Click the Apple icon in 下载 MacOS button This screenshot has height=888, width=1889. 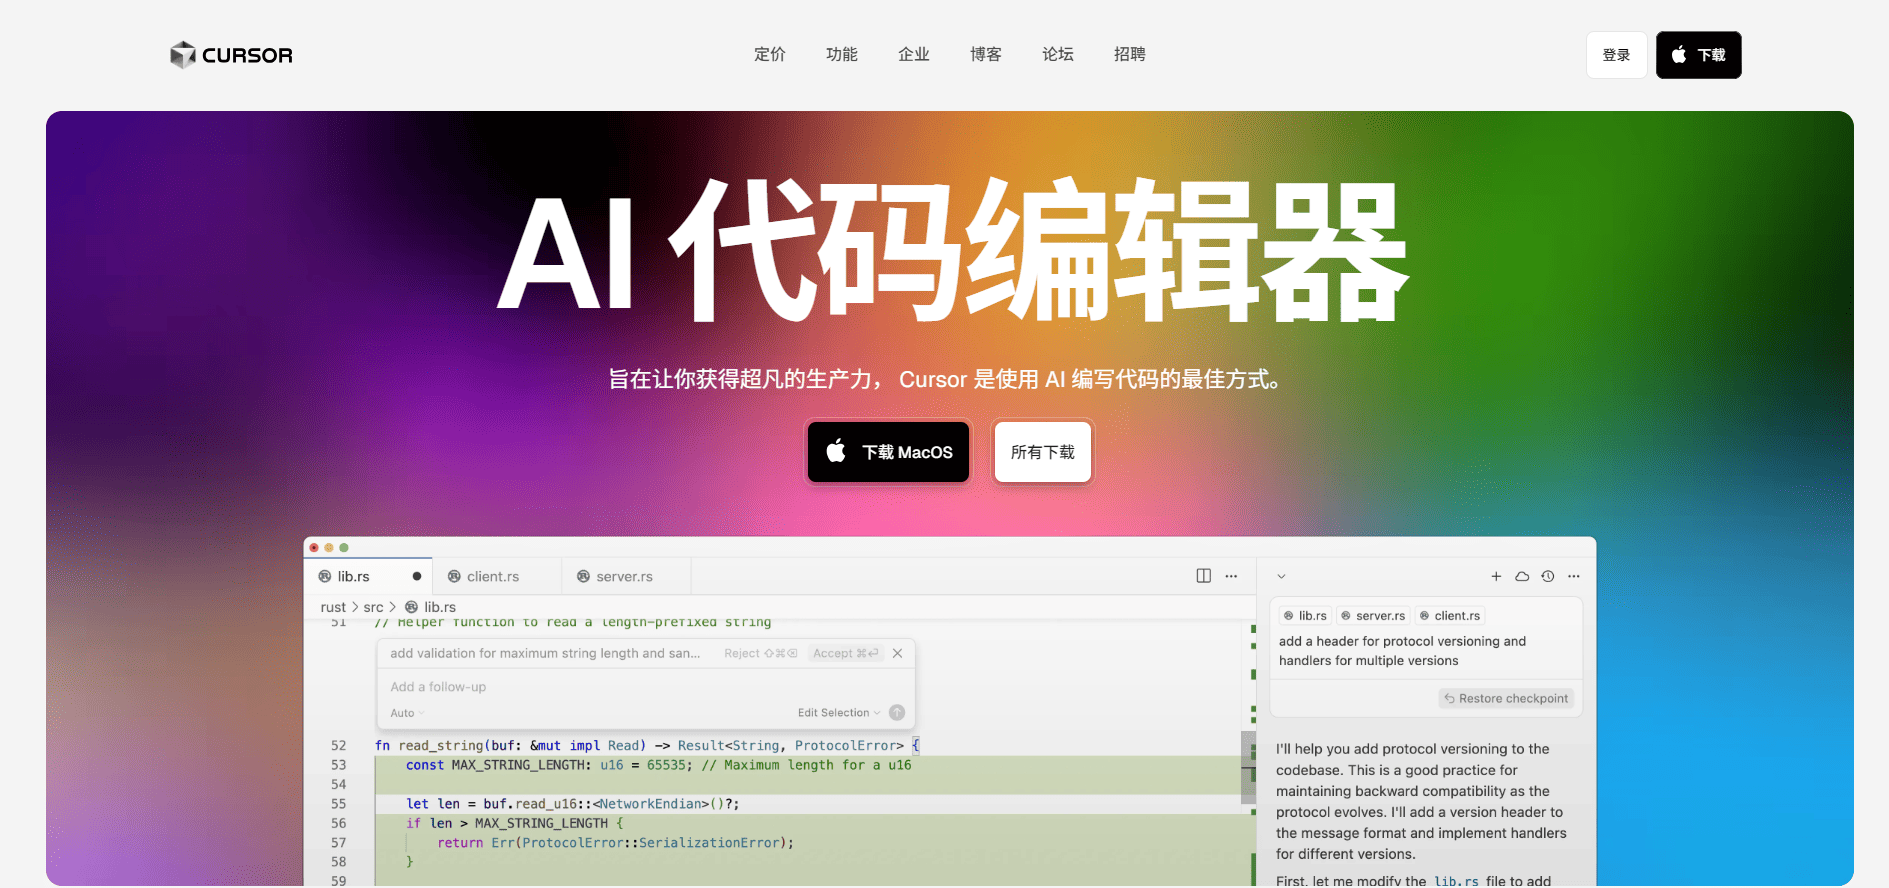(x=836, y=451)
